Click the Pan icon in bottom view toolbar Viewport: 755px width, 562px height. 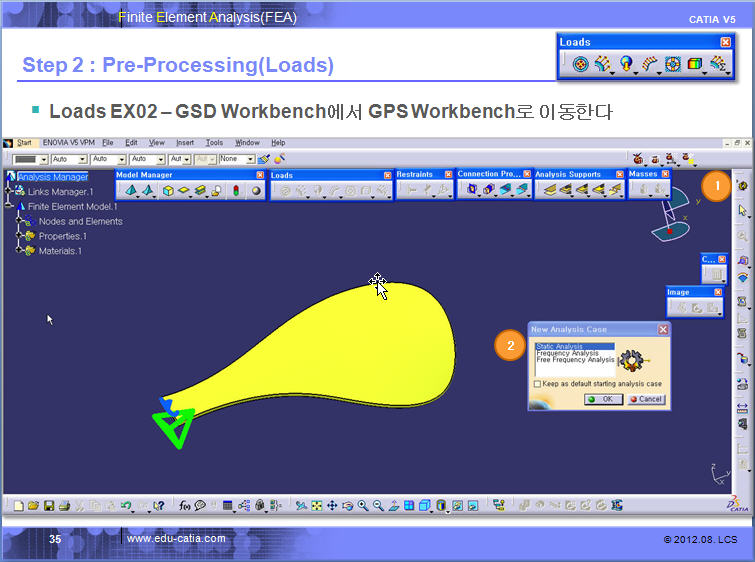(331, 506)
